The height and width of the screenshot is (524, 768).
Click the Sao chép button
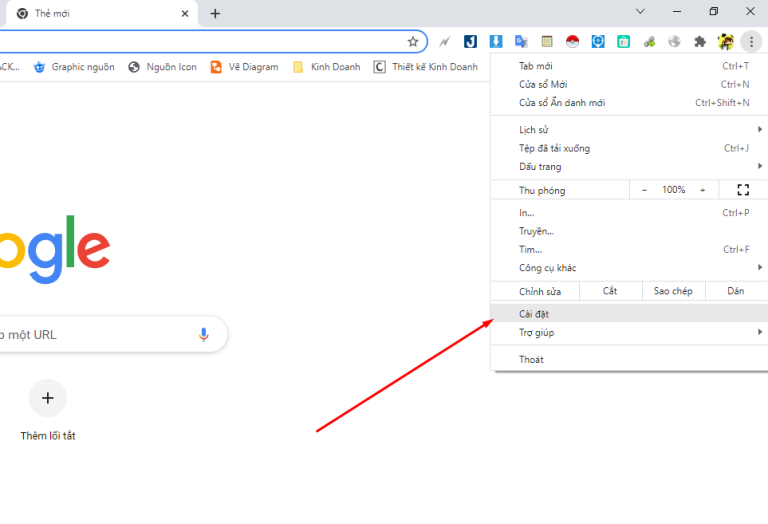[x=673, y=292]
